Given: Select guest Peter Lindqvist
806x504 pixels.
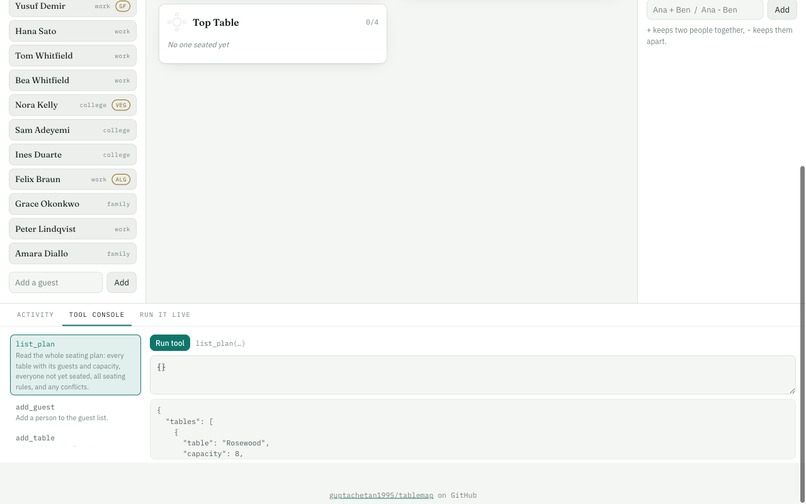Looking at the screenshot, I should tap(72, 229).
